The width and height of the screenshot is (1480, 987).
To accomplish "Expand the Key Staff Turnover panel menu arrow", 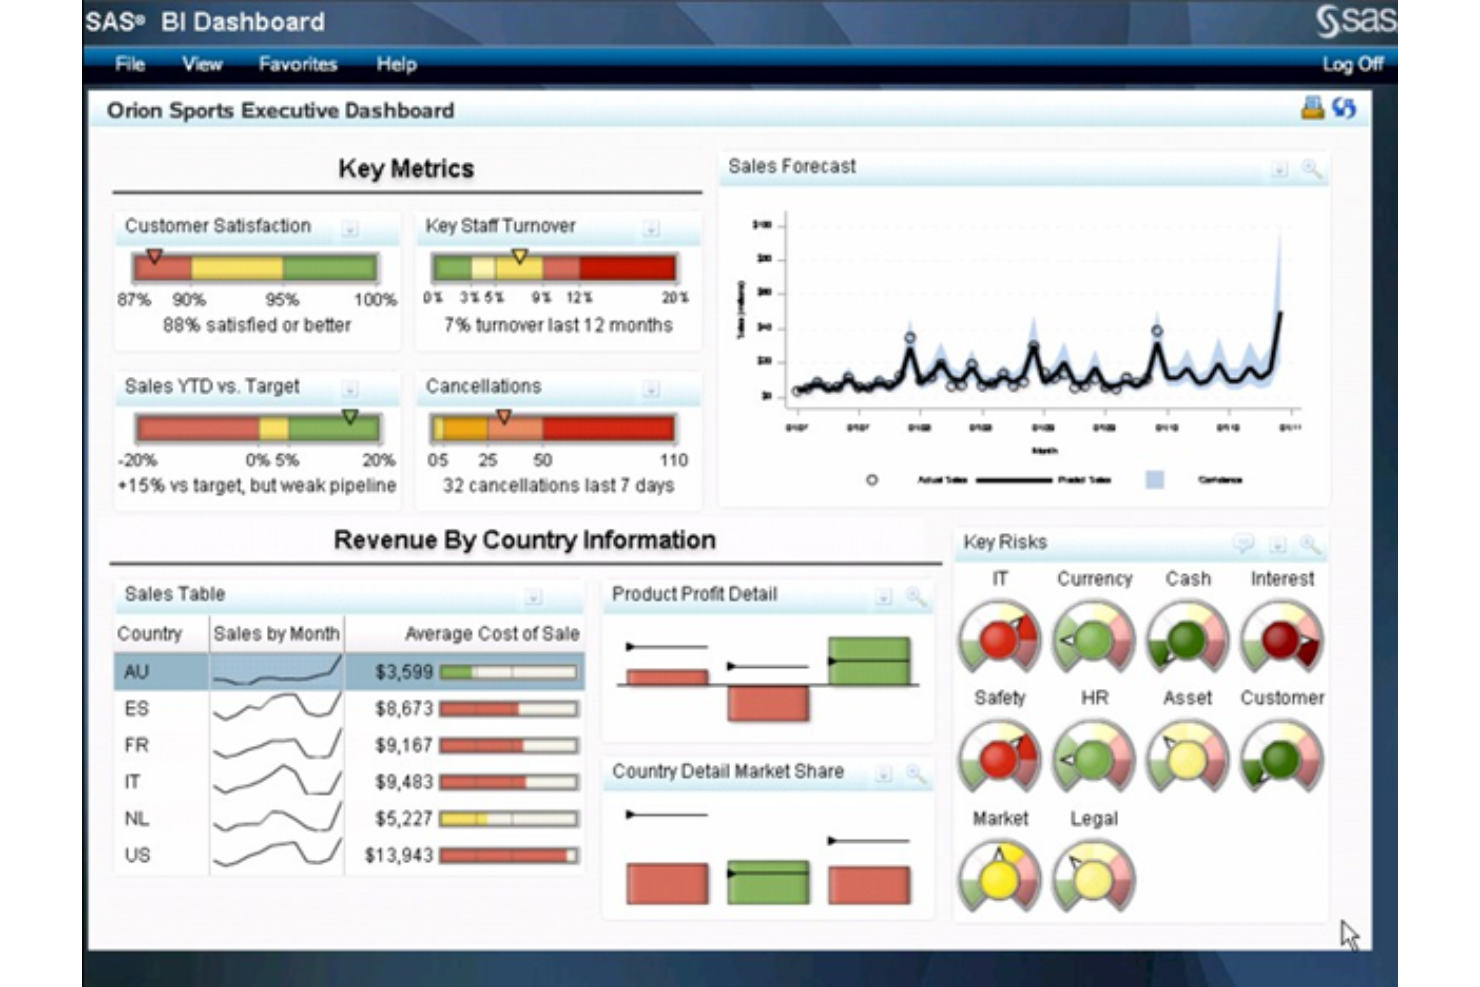I will (651, 229).
